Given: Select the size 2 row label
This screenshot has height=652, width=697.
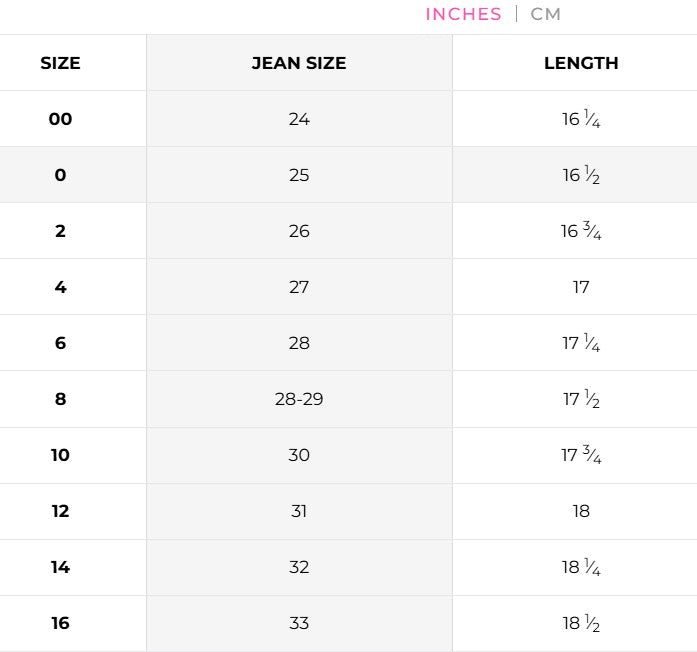Looking at the screenshot, I should pos(60,231).
